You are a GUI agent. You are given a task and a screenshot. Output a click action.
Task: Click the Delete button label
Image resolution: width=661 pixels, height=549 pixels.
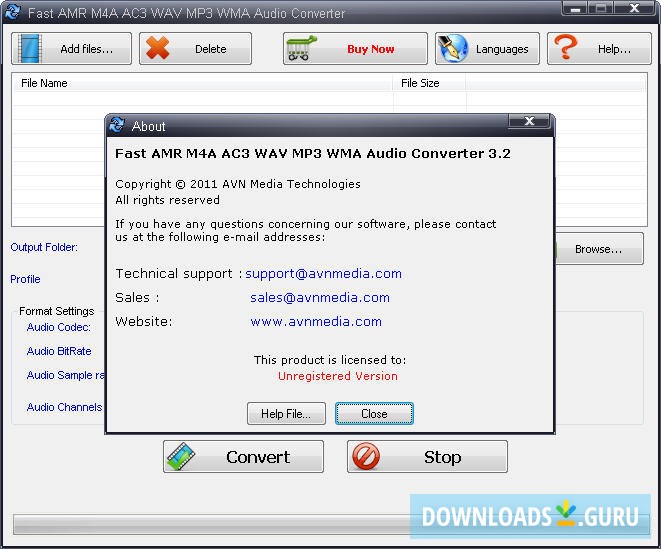pyautogui.click(x=210, y=49)
